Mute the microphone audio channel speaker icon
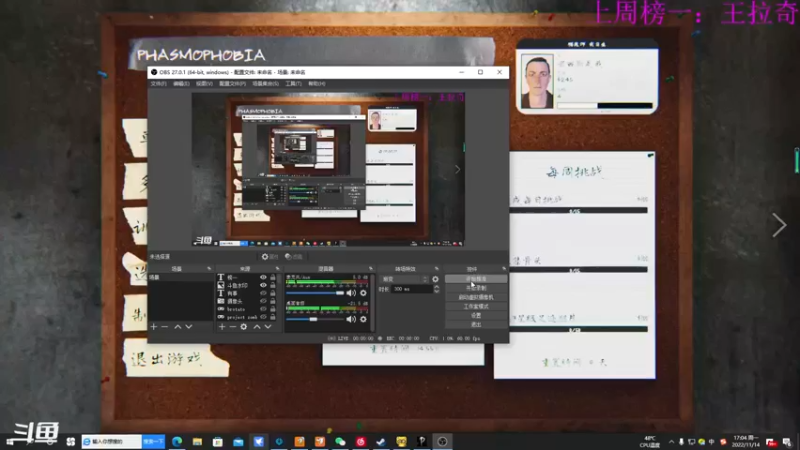Image resolution: width=800 pixels, height=450 pixels. [351, 293]
